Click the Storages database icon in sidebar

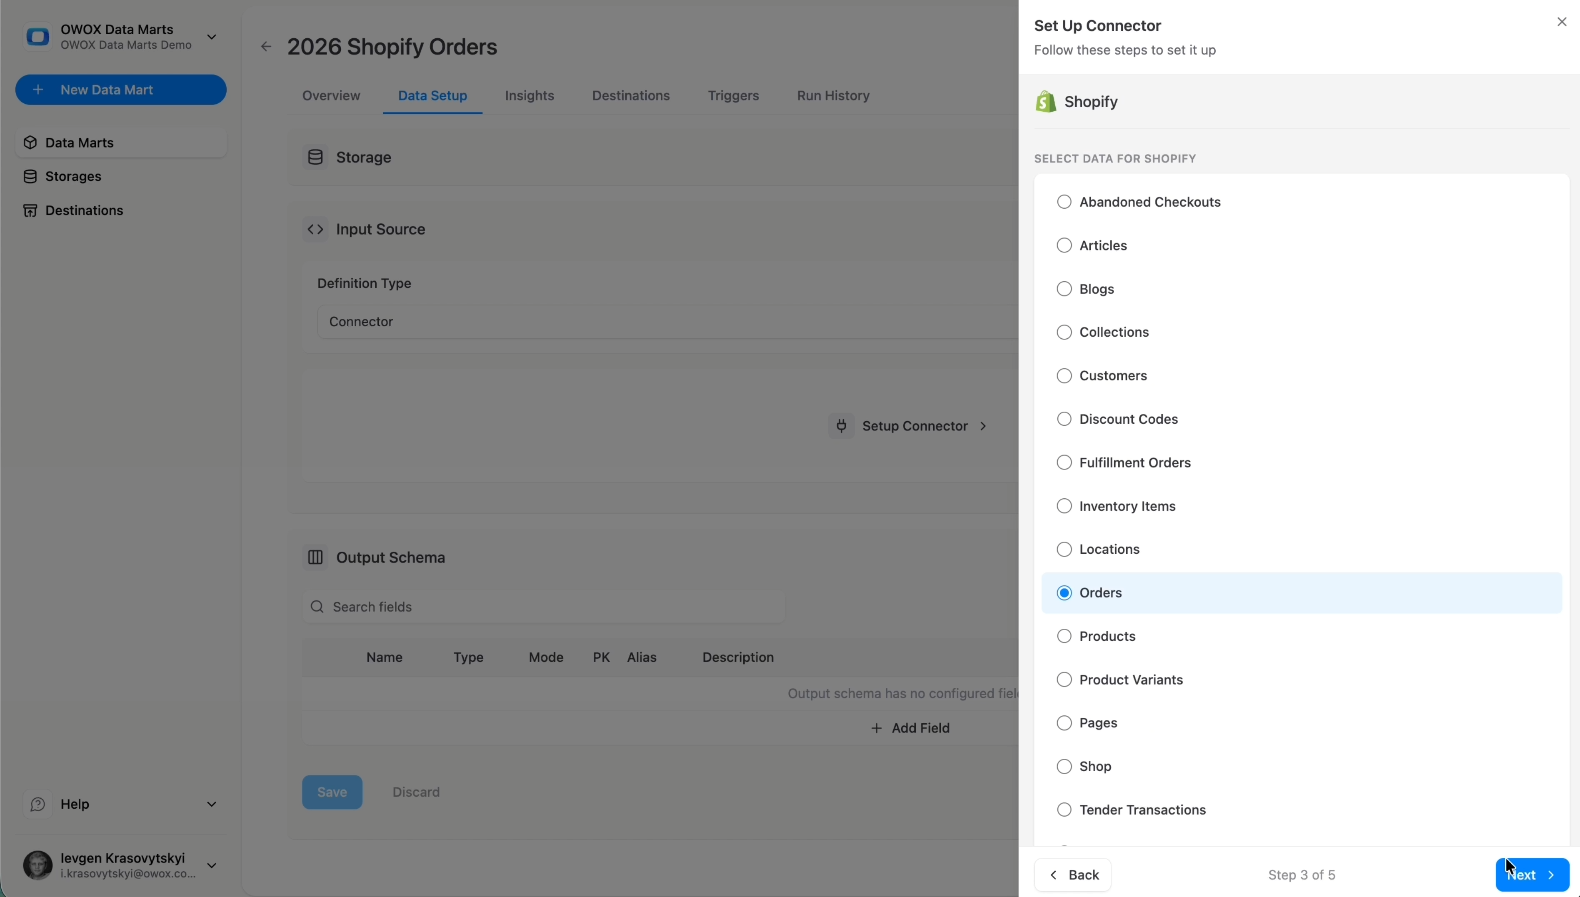(30, 177)
